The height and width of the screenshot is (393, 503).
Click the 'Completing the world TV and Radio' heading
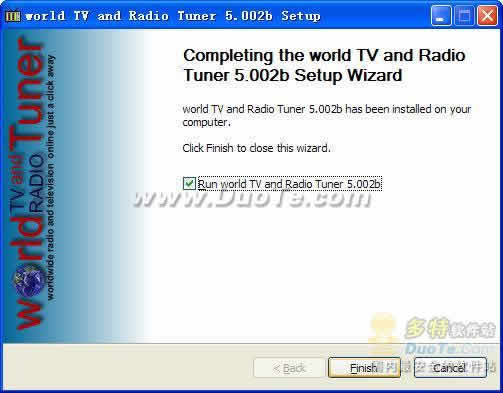[x=324, y=55]
